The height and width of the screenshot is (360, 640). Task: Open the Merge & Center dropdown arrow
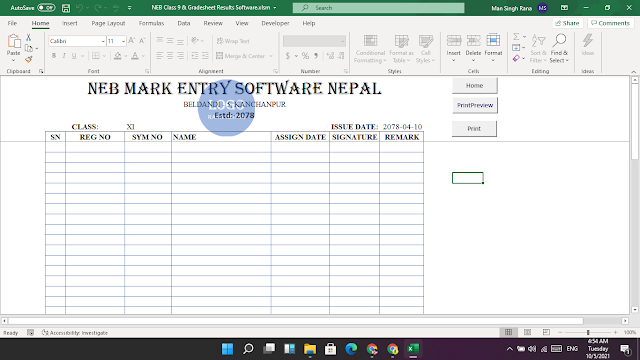[x=271, y=56]
